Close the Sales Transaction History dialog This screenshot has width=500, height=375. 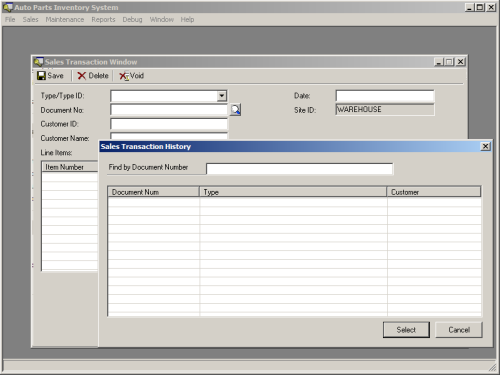tap(486, 146)
